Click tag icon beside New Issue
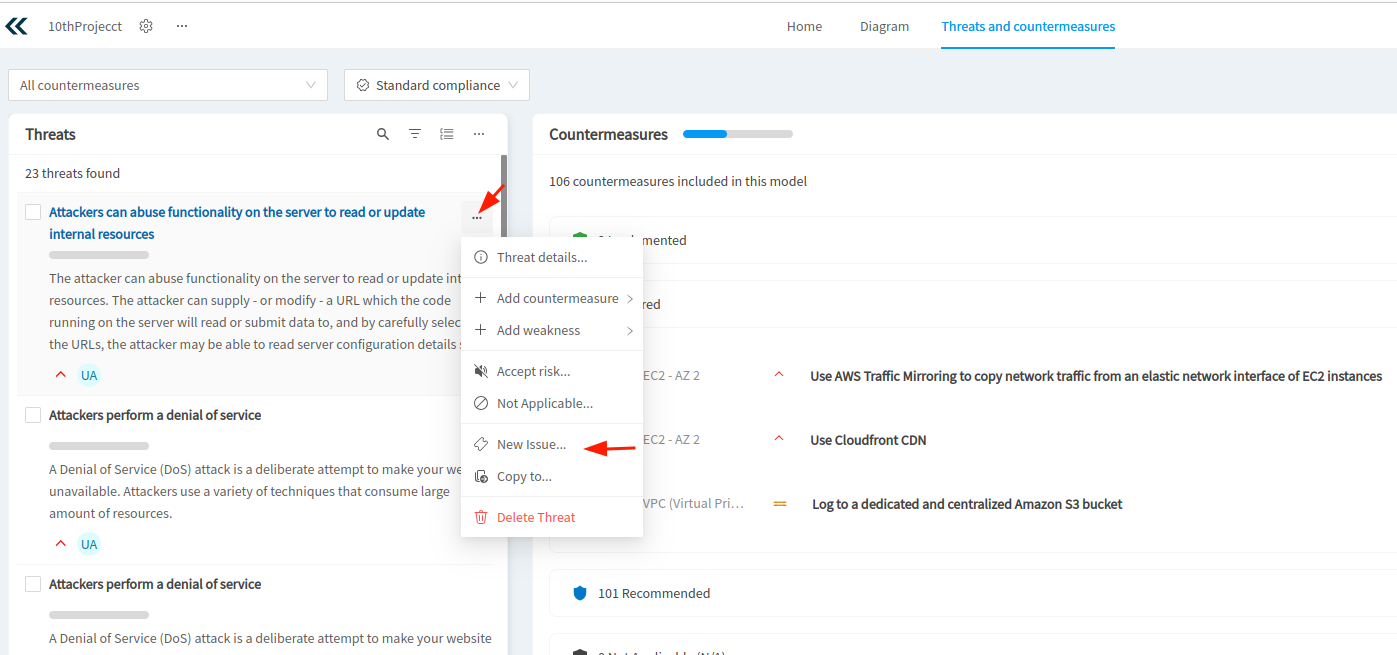The image size is (1397, 655). click(x=481, y=444)
